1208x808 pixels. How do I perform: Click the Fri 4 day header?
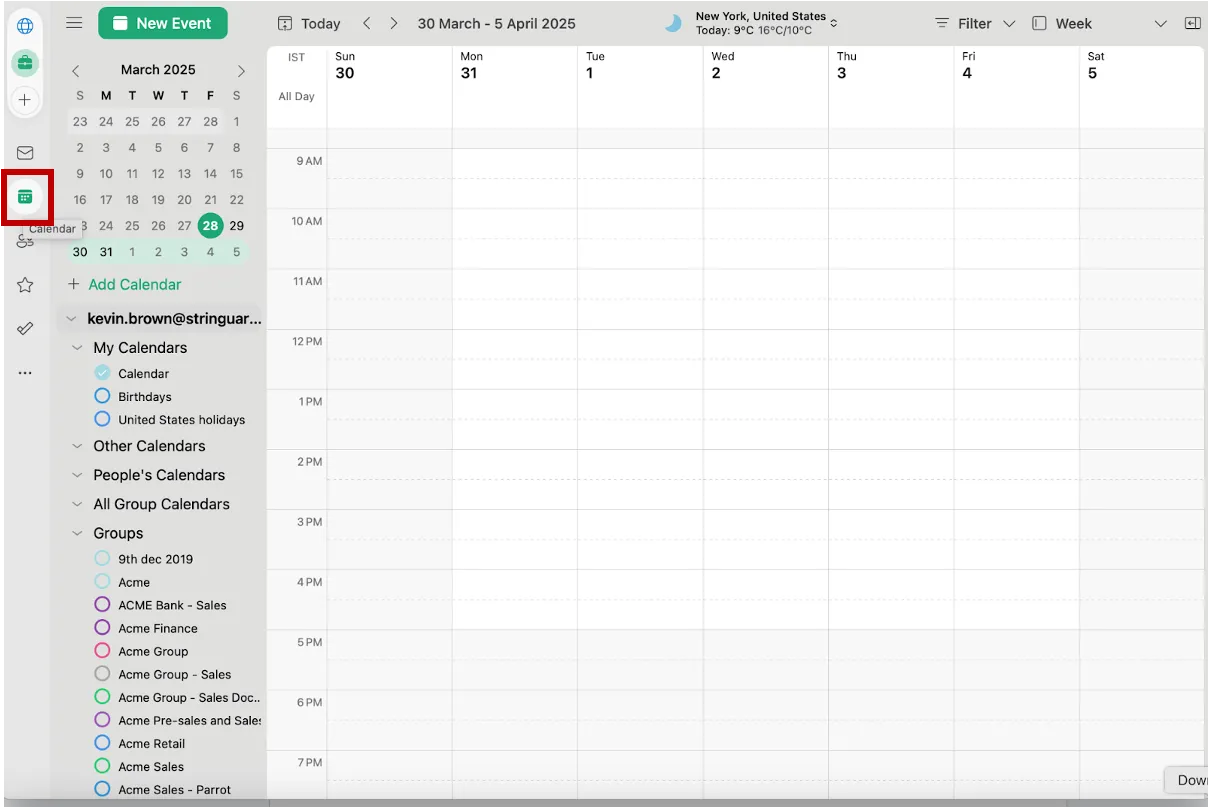968,65
